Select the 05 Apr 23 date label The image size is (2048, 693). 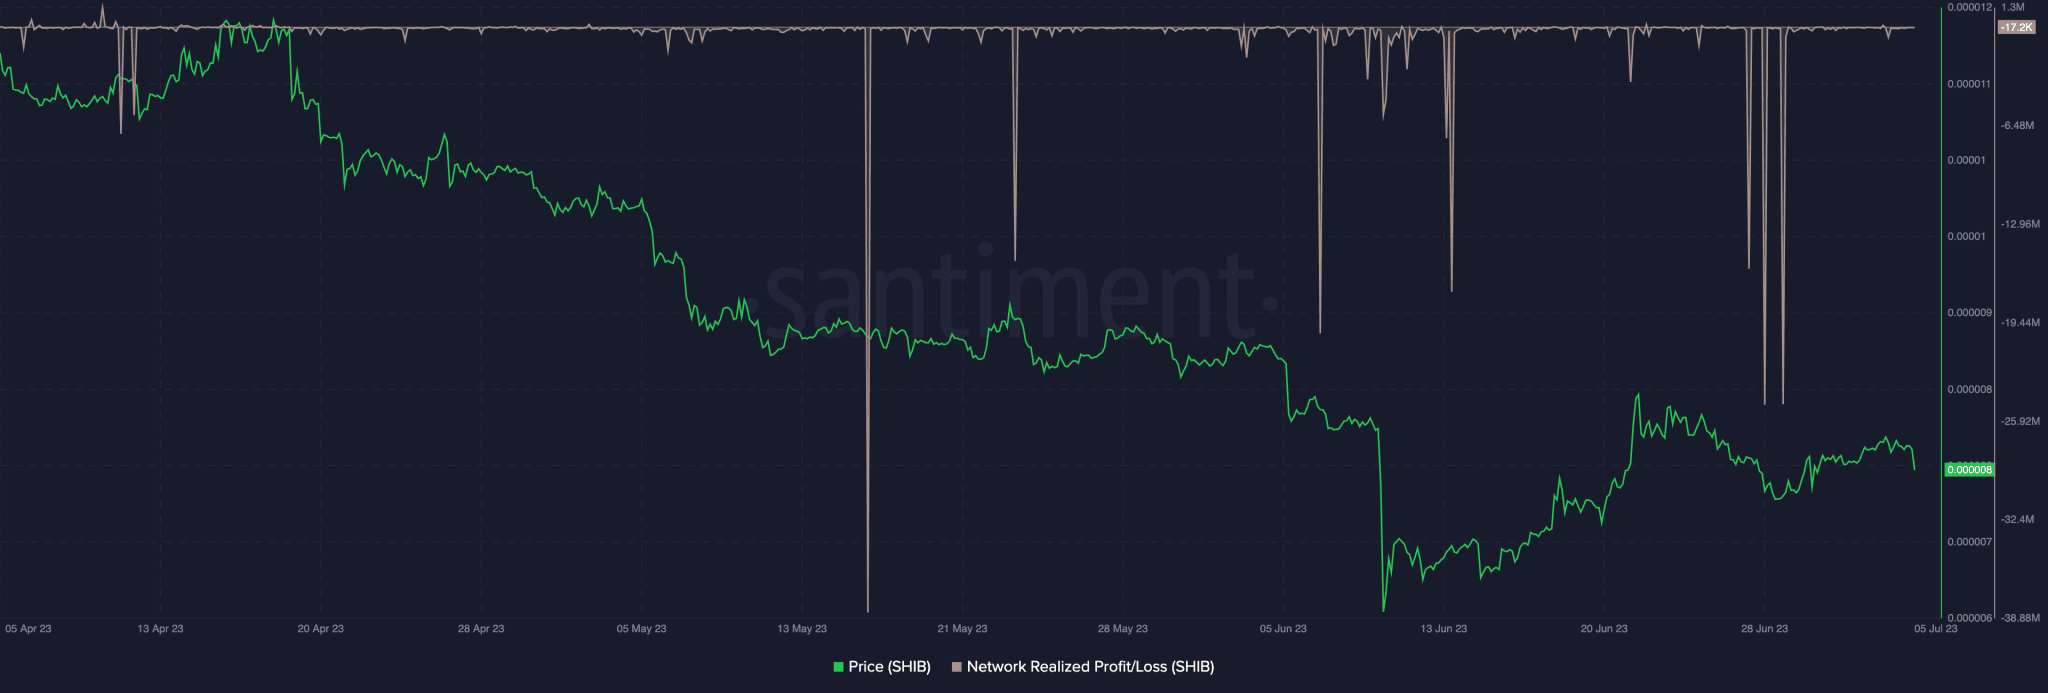[x=28, y=629]
